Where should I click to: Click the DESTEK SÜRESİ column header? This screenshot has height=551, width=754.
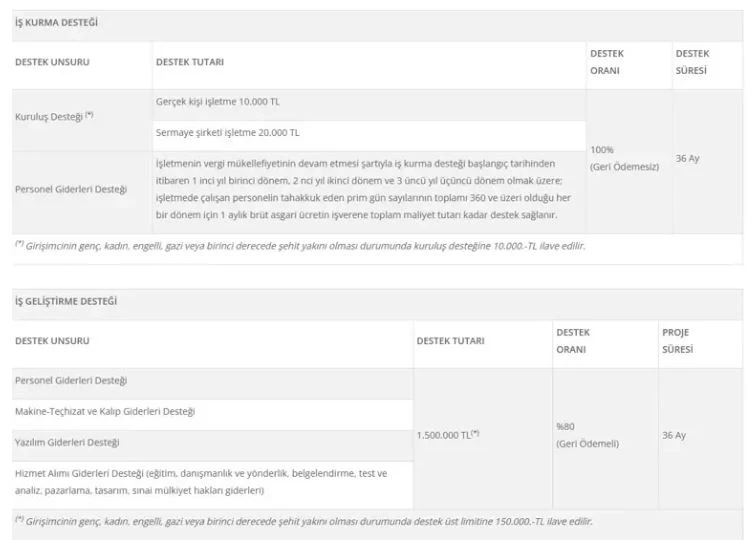click(692, 62)
